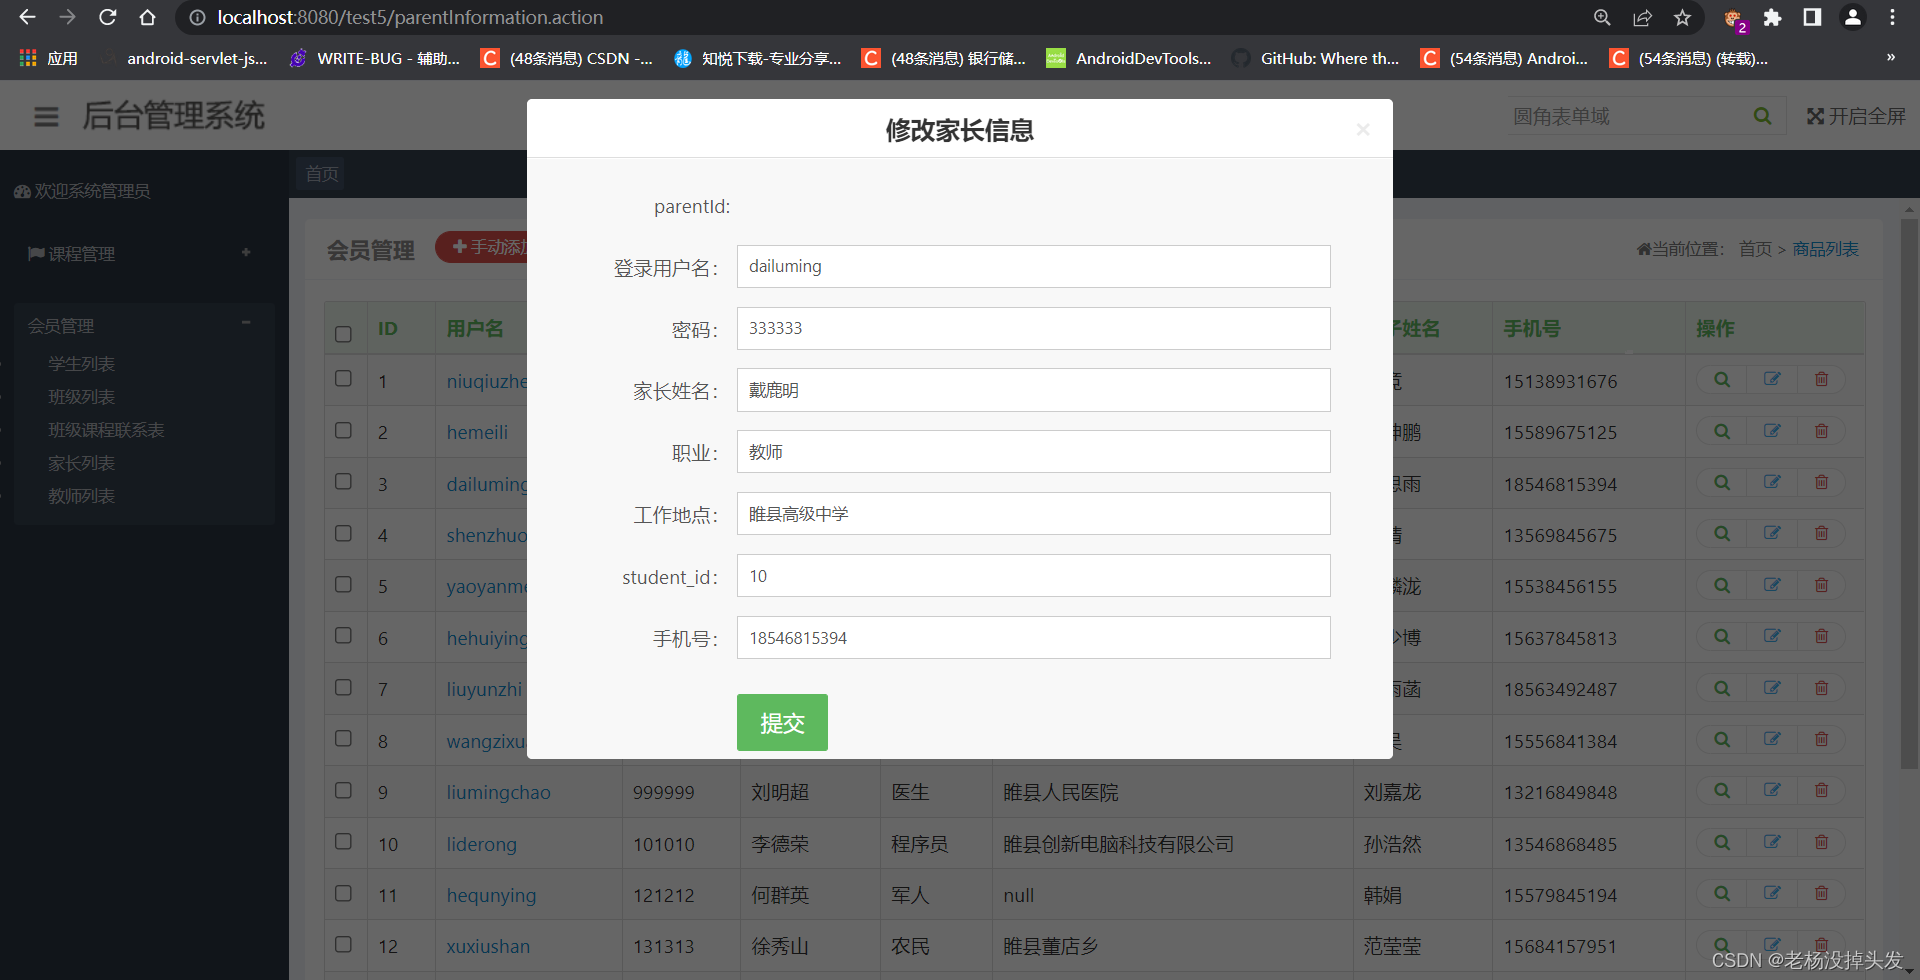This screenshot has width=1920, height=980.
Task: Check the checkbox for row ID 5
Action: pos(343,584)
